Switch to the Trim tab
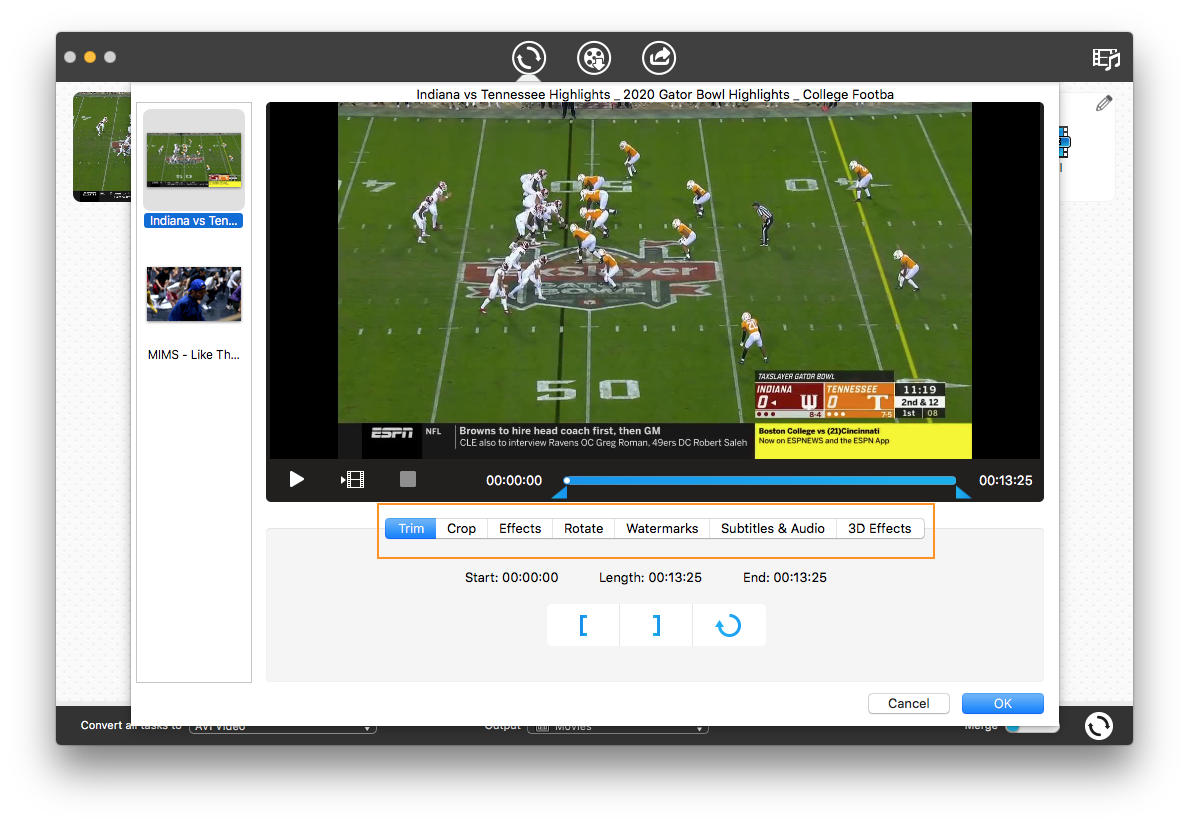 411,529
